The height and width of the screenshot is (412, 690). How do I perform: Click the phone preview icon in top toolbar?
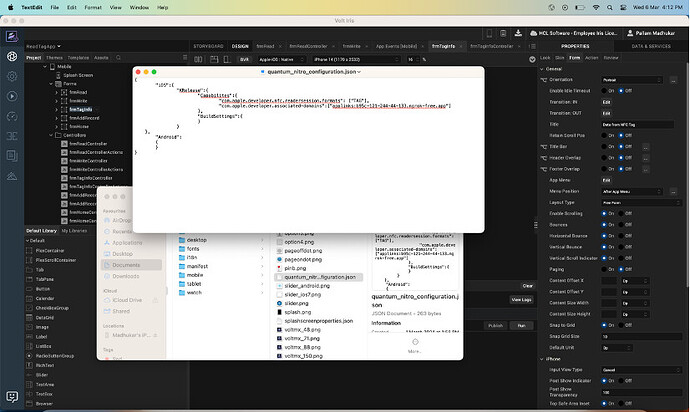coord(489,33)
